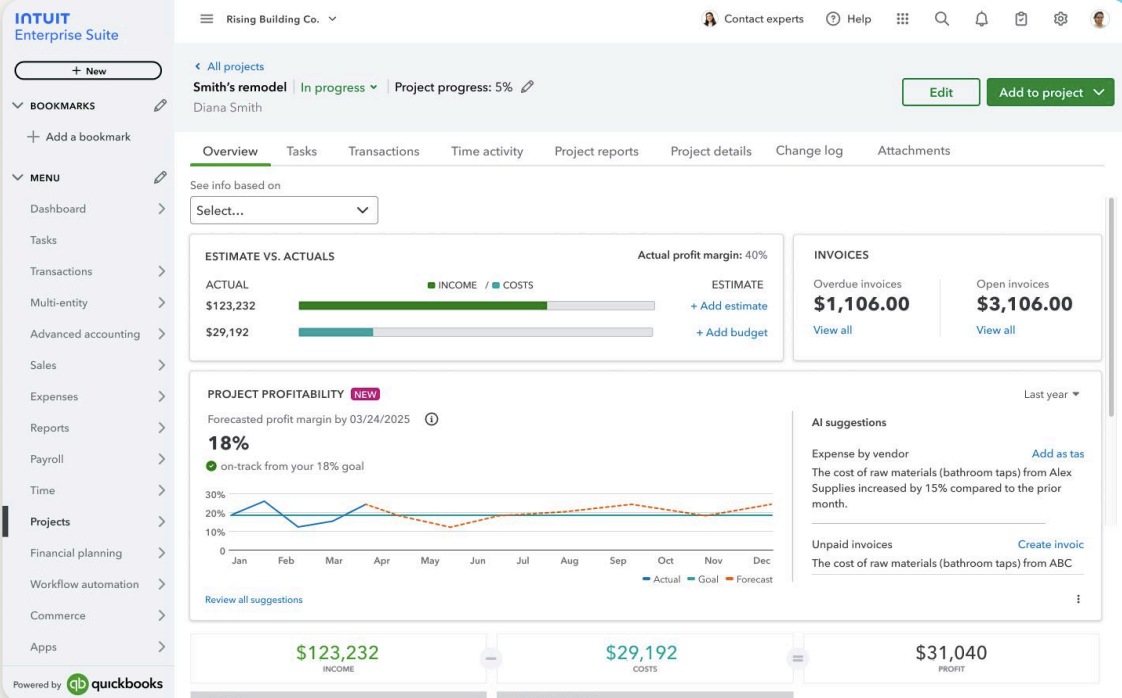This screenshot has width=1122, height=698.
Task: Switch to the Transactions tab
Action: (383, 151)
